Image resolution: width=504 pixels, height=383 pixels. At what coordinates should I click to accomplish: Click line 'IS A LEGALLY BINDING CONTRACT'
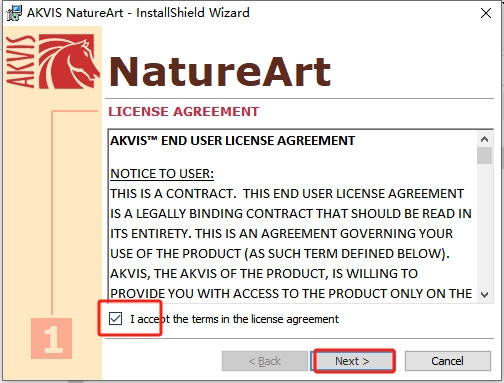(291, 214)
